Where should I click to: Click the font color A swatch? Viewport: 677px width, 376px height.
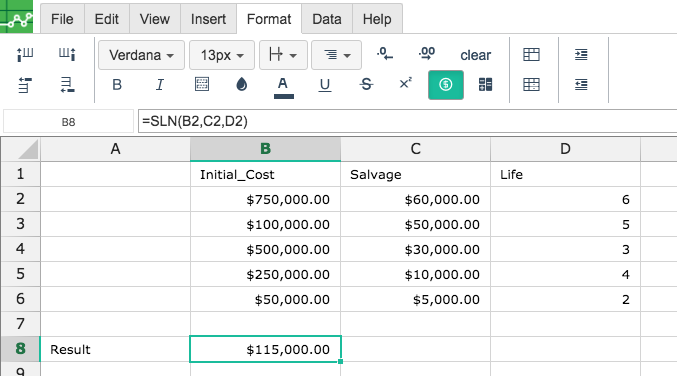click(284, 87)
